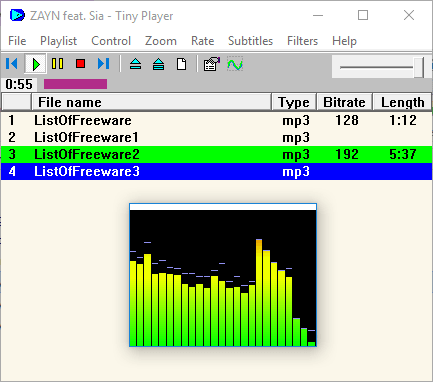433x382 pixels.
Task: Click the blank page (new playlist) icon
Action: (x=181, y=64)
